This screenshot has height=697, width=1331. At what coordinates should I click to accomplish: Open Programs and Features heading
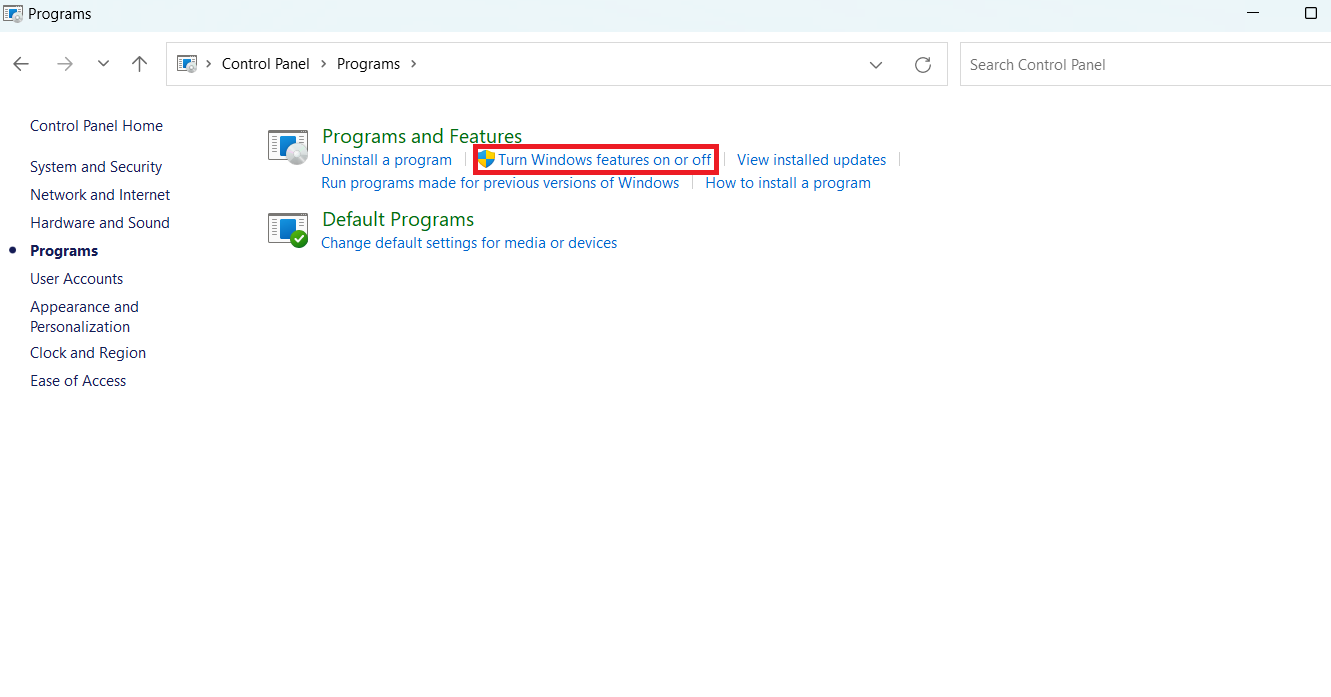pyautogui.click(x=422, y=137)
